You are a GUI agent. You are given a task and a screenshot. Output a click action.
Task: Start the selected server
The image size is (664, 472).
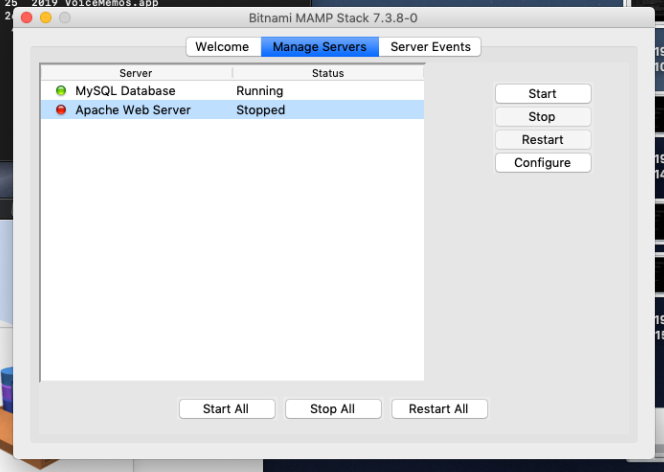coord(543,94)
